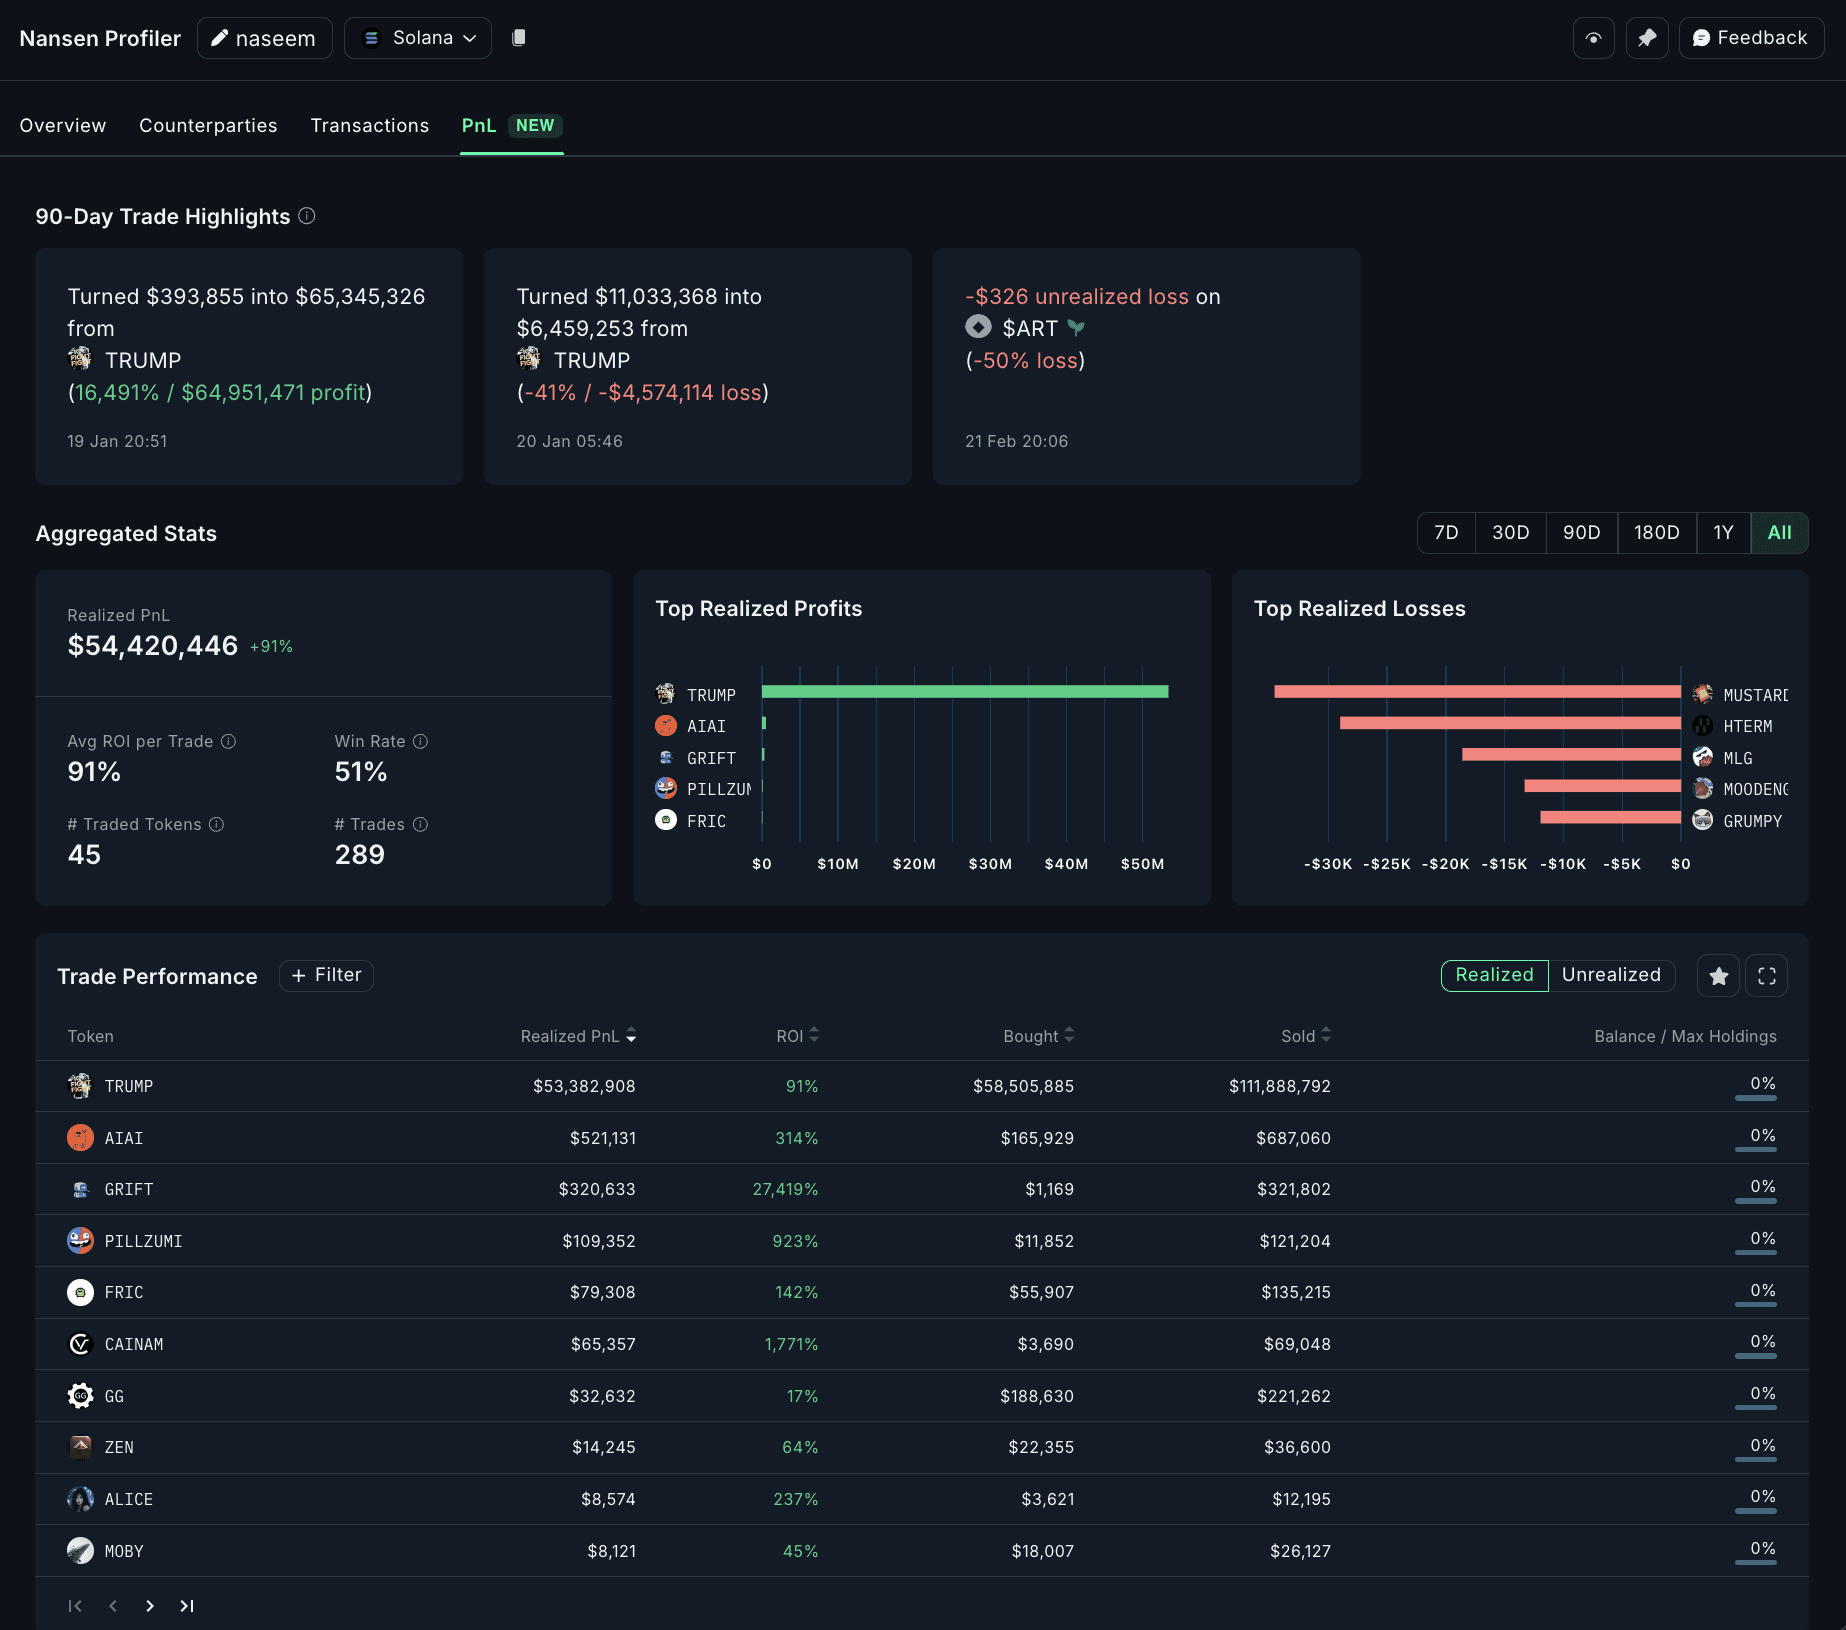Switch to Unrealized view
This screenshot has height=1630, width=1846.
click(1611, 975)
